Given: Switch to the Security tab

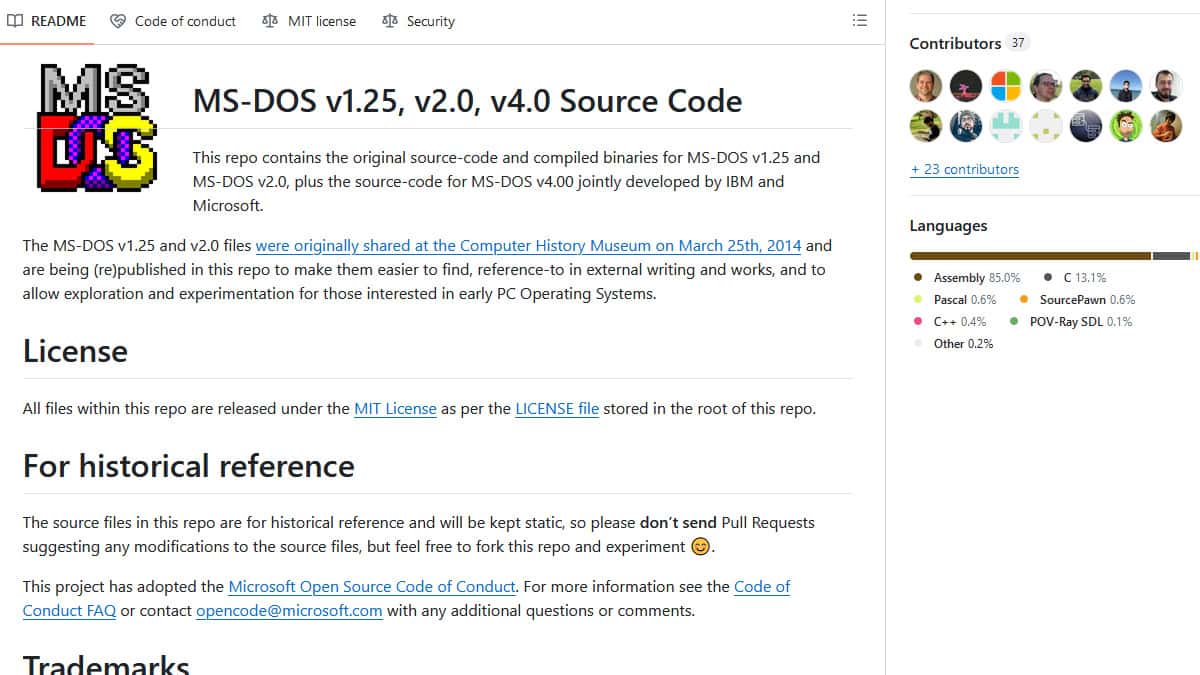Looking at the screenshot, I should pos(419,21).
